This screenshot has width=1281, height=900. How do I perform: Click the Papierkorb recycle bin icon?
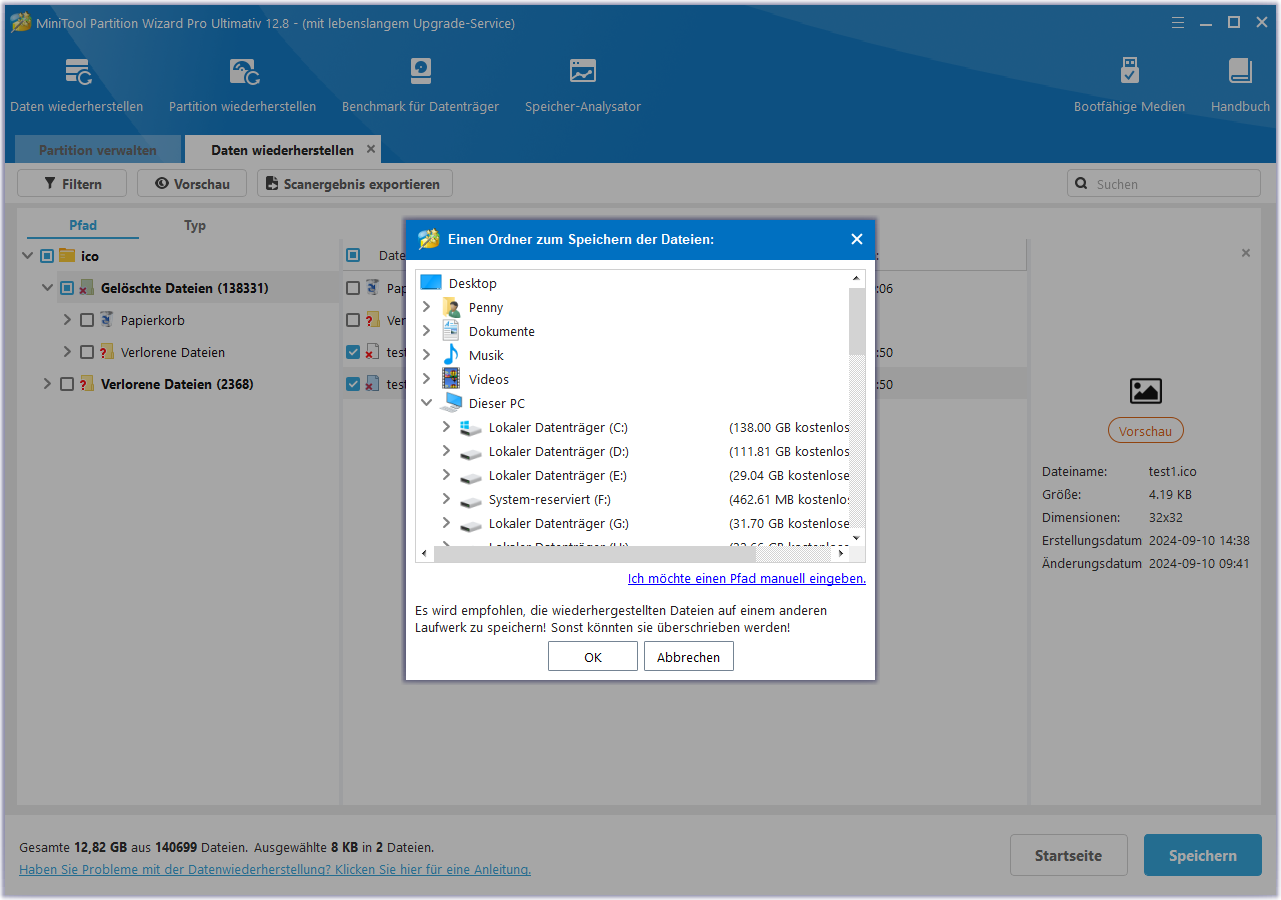pyautogui.click(x=107, y=320)
